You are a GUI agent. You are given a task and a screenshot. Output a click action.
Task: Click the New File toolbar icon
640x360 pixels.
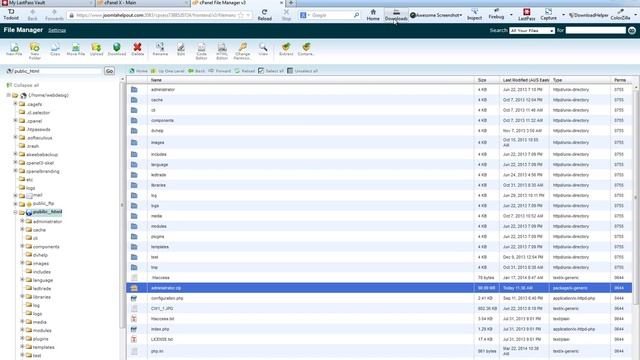click(x=14, y=49)
